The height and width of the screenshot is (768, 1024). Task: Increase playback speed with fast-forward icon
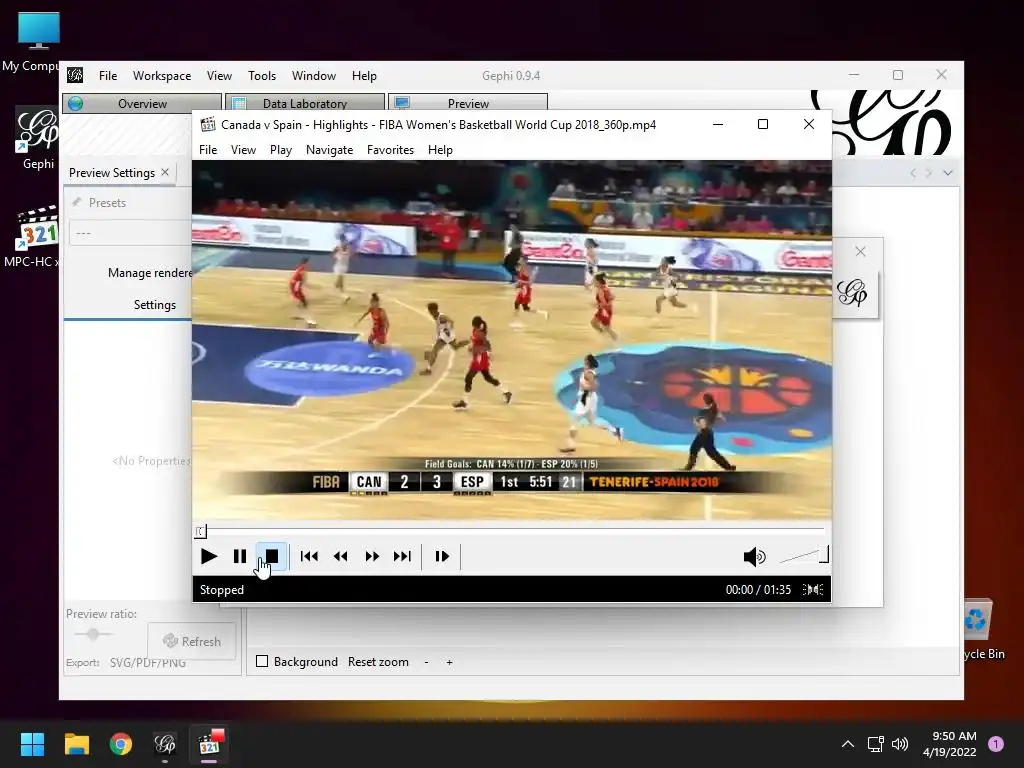tap(372, 556)
